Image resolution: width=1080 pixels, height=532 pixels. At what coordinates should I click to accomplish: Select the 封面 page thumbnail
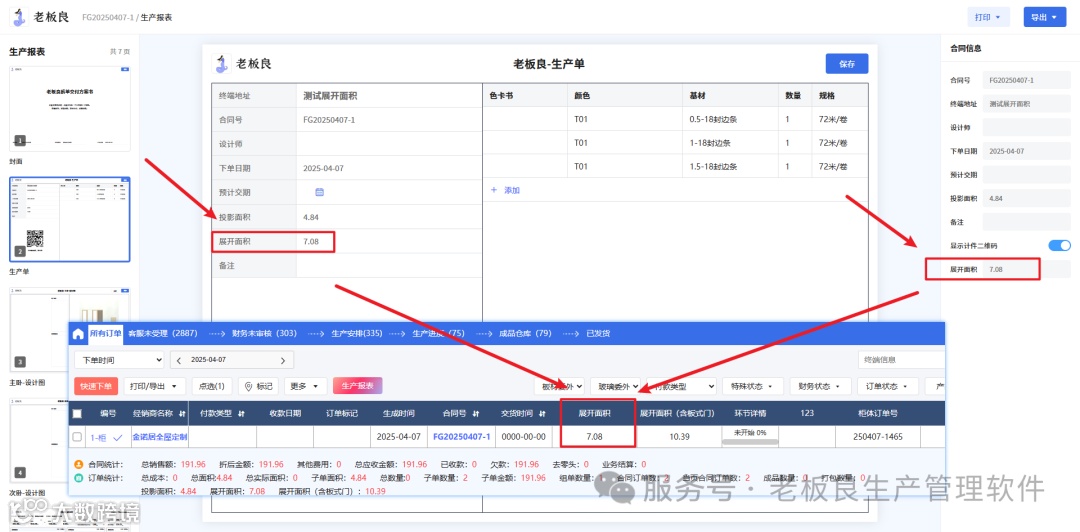coord(70,108)
